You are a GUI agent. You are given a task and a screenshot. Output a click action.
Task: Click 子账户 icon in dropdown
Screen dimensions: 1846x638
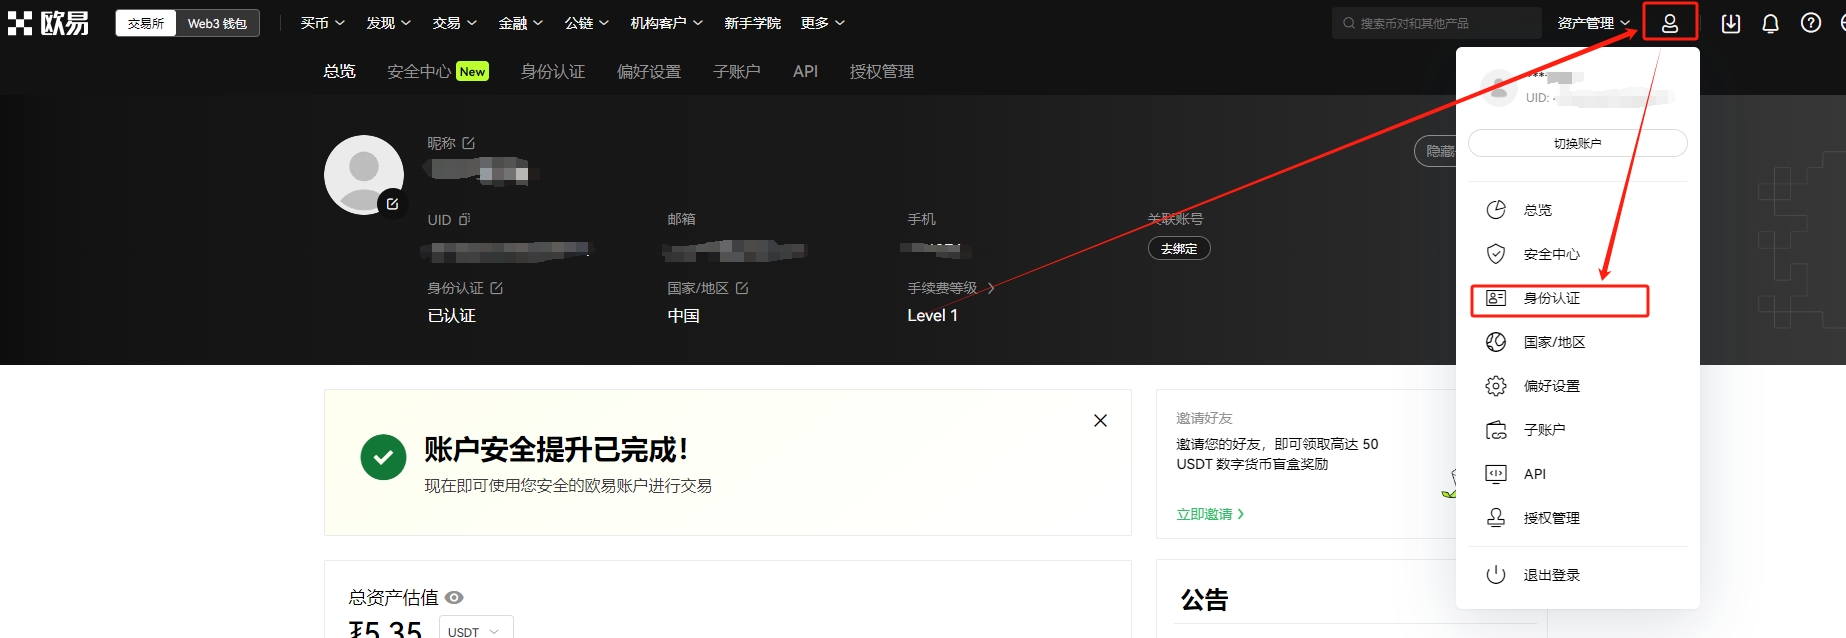tap(1496, 430)
